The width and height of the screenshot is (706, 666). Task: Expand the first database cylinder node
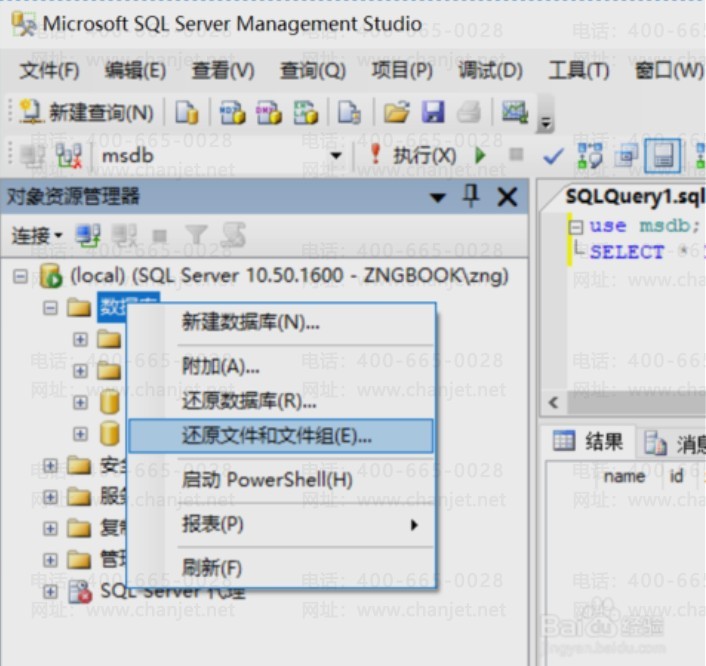pos(80,402)
